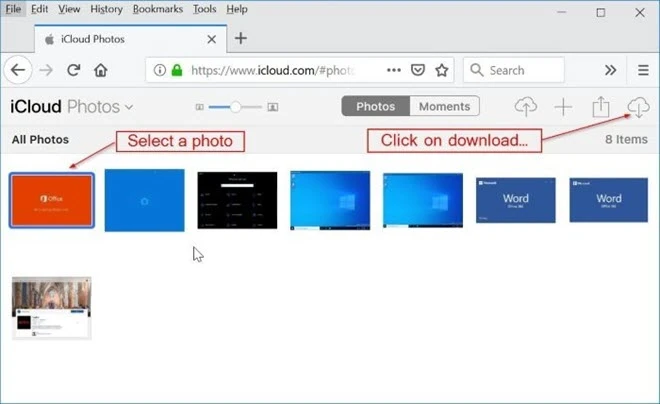Open page actions three-dot menu
660x404 pixels.
pyautogui.click(x=394, y=70)
